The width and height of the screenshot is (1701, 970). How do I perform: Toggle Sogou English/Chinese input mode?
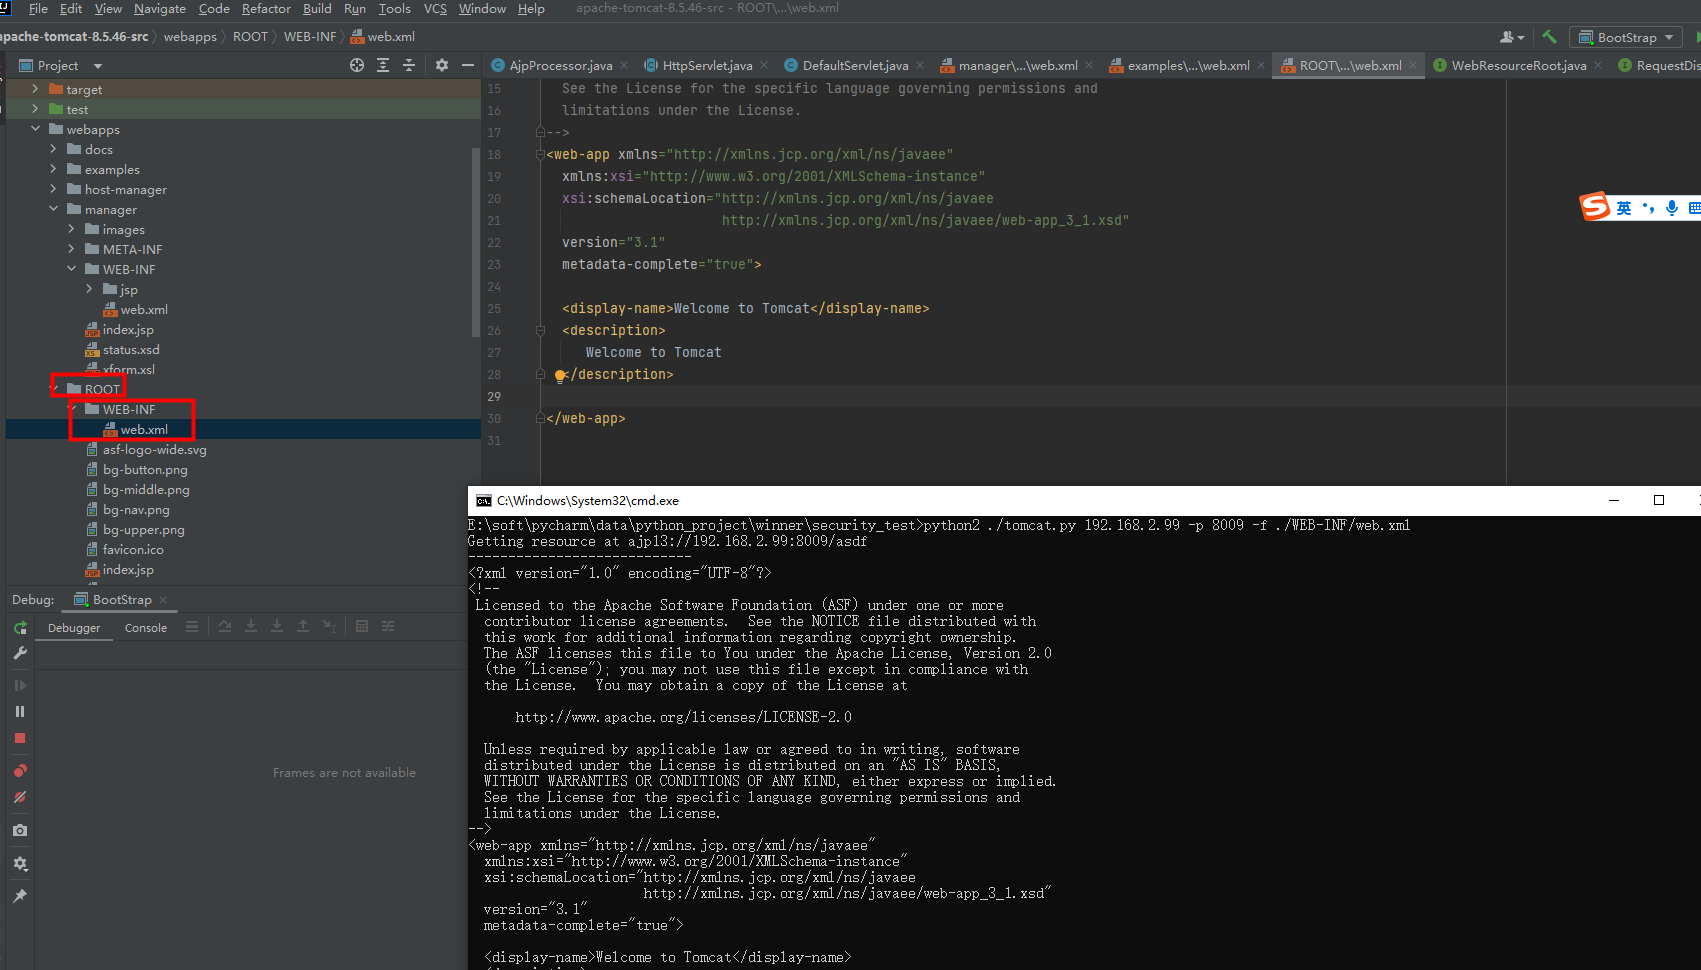pyautogui.click(x=1624, y=207)
